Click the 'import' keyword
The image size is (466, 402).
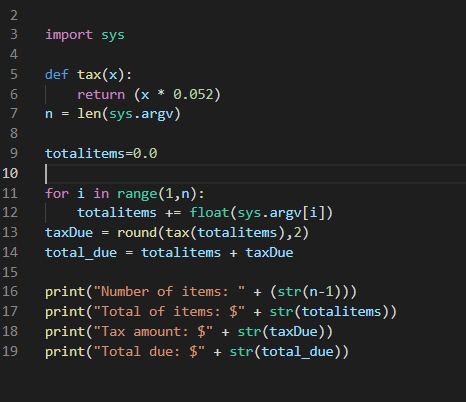tap(69, 35)
